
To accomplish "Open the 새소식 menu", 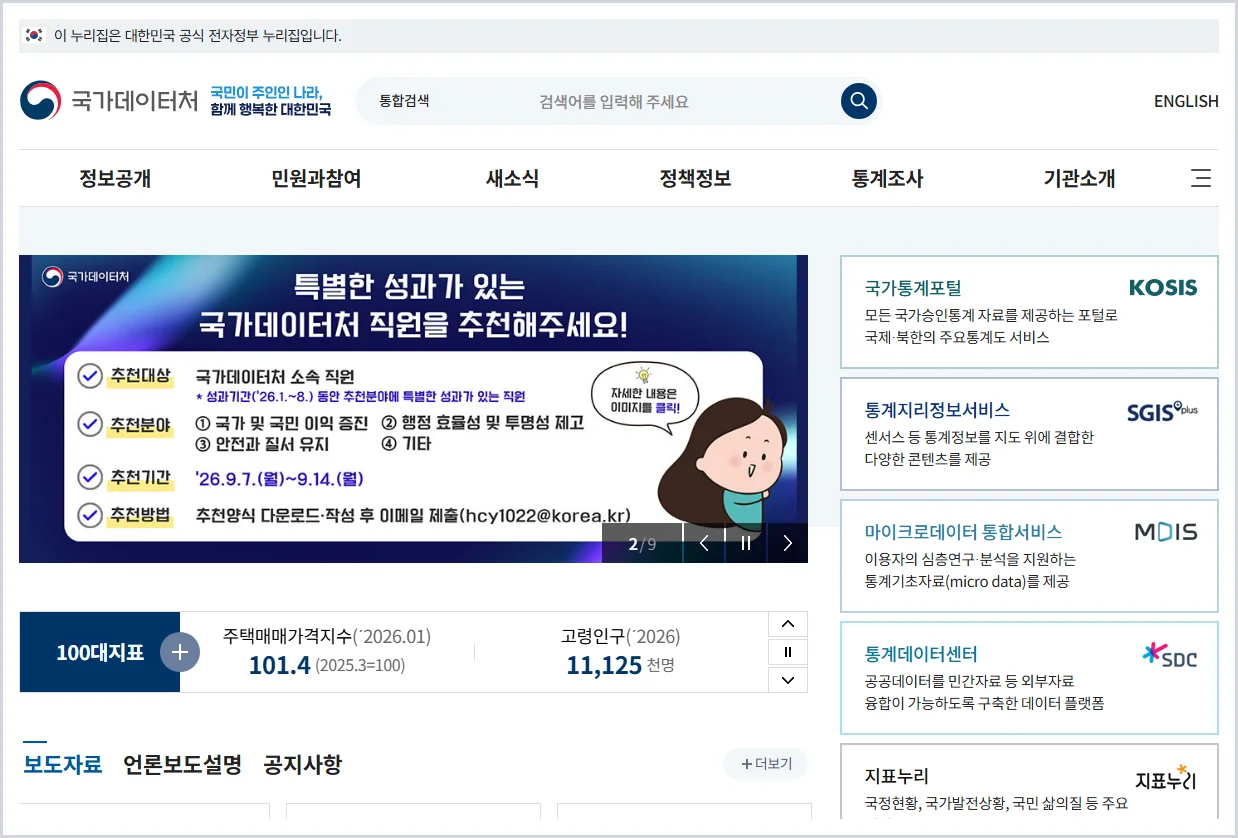I will tap(512, 179).
